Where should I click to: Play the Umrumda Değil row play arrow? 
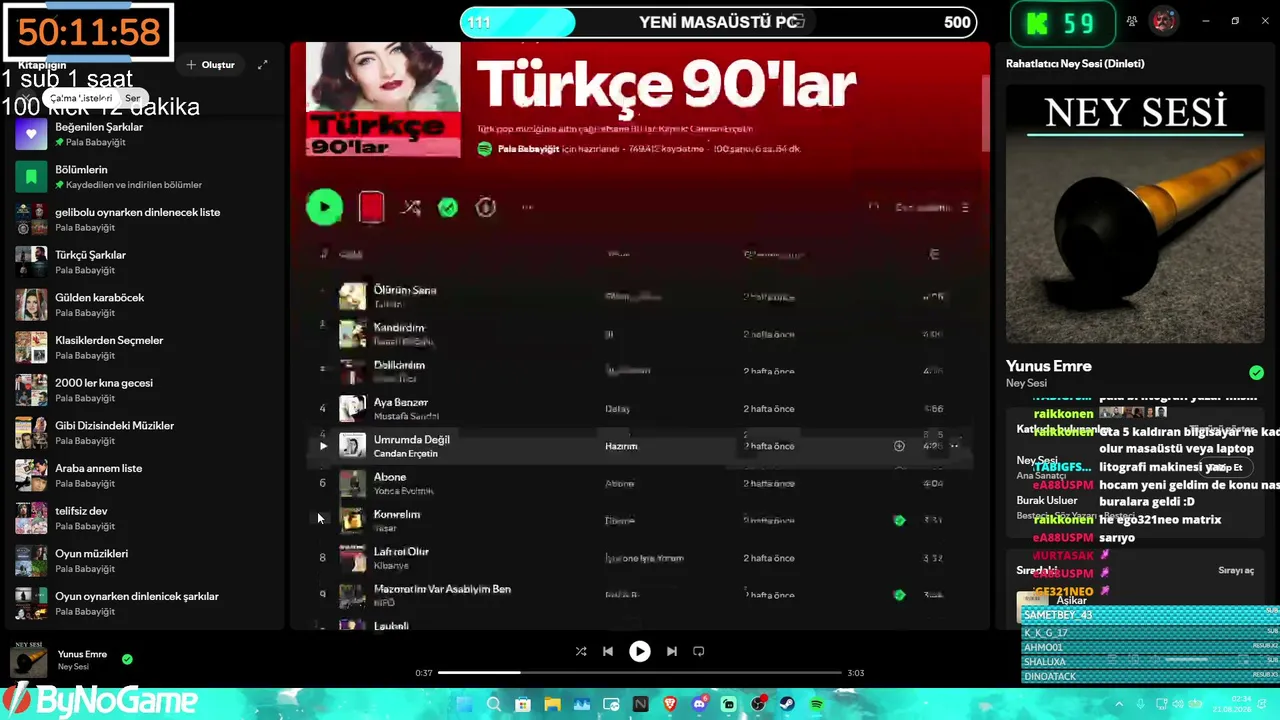322,446
